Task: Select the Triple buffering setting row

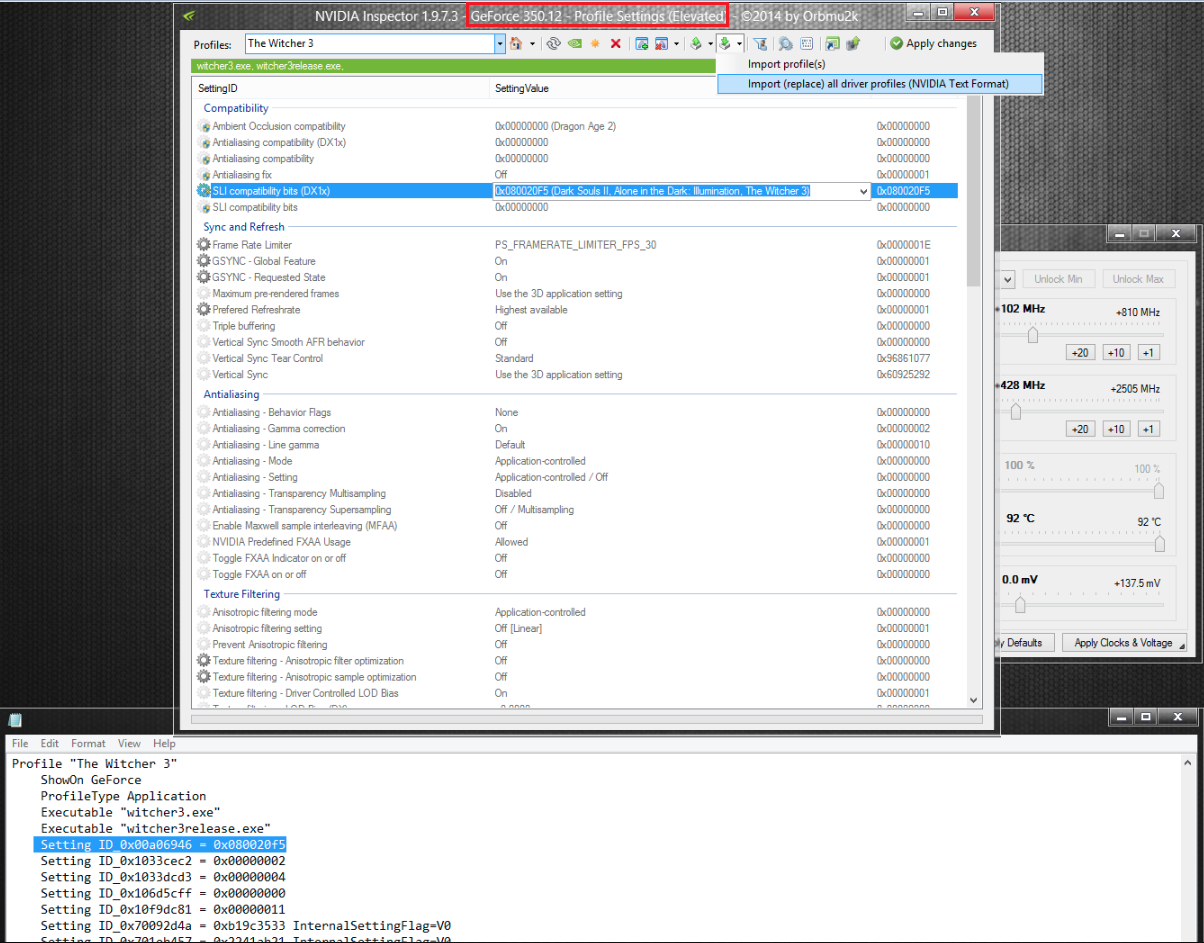Action: (x=578, y=326)
